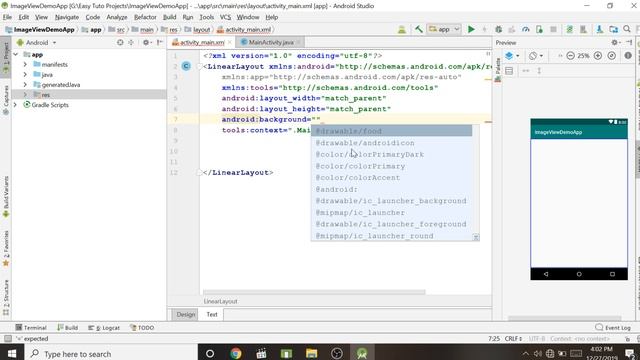Click the Scroll from Source target icon
640x360 pixels.
[120, 42]
